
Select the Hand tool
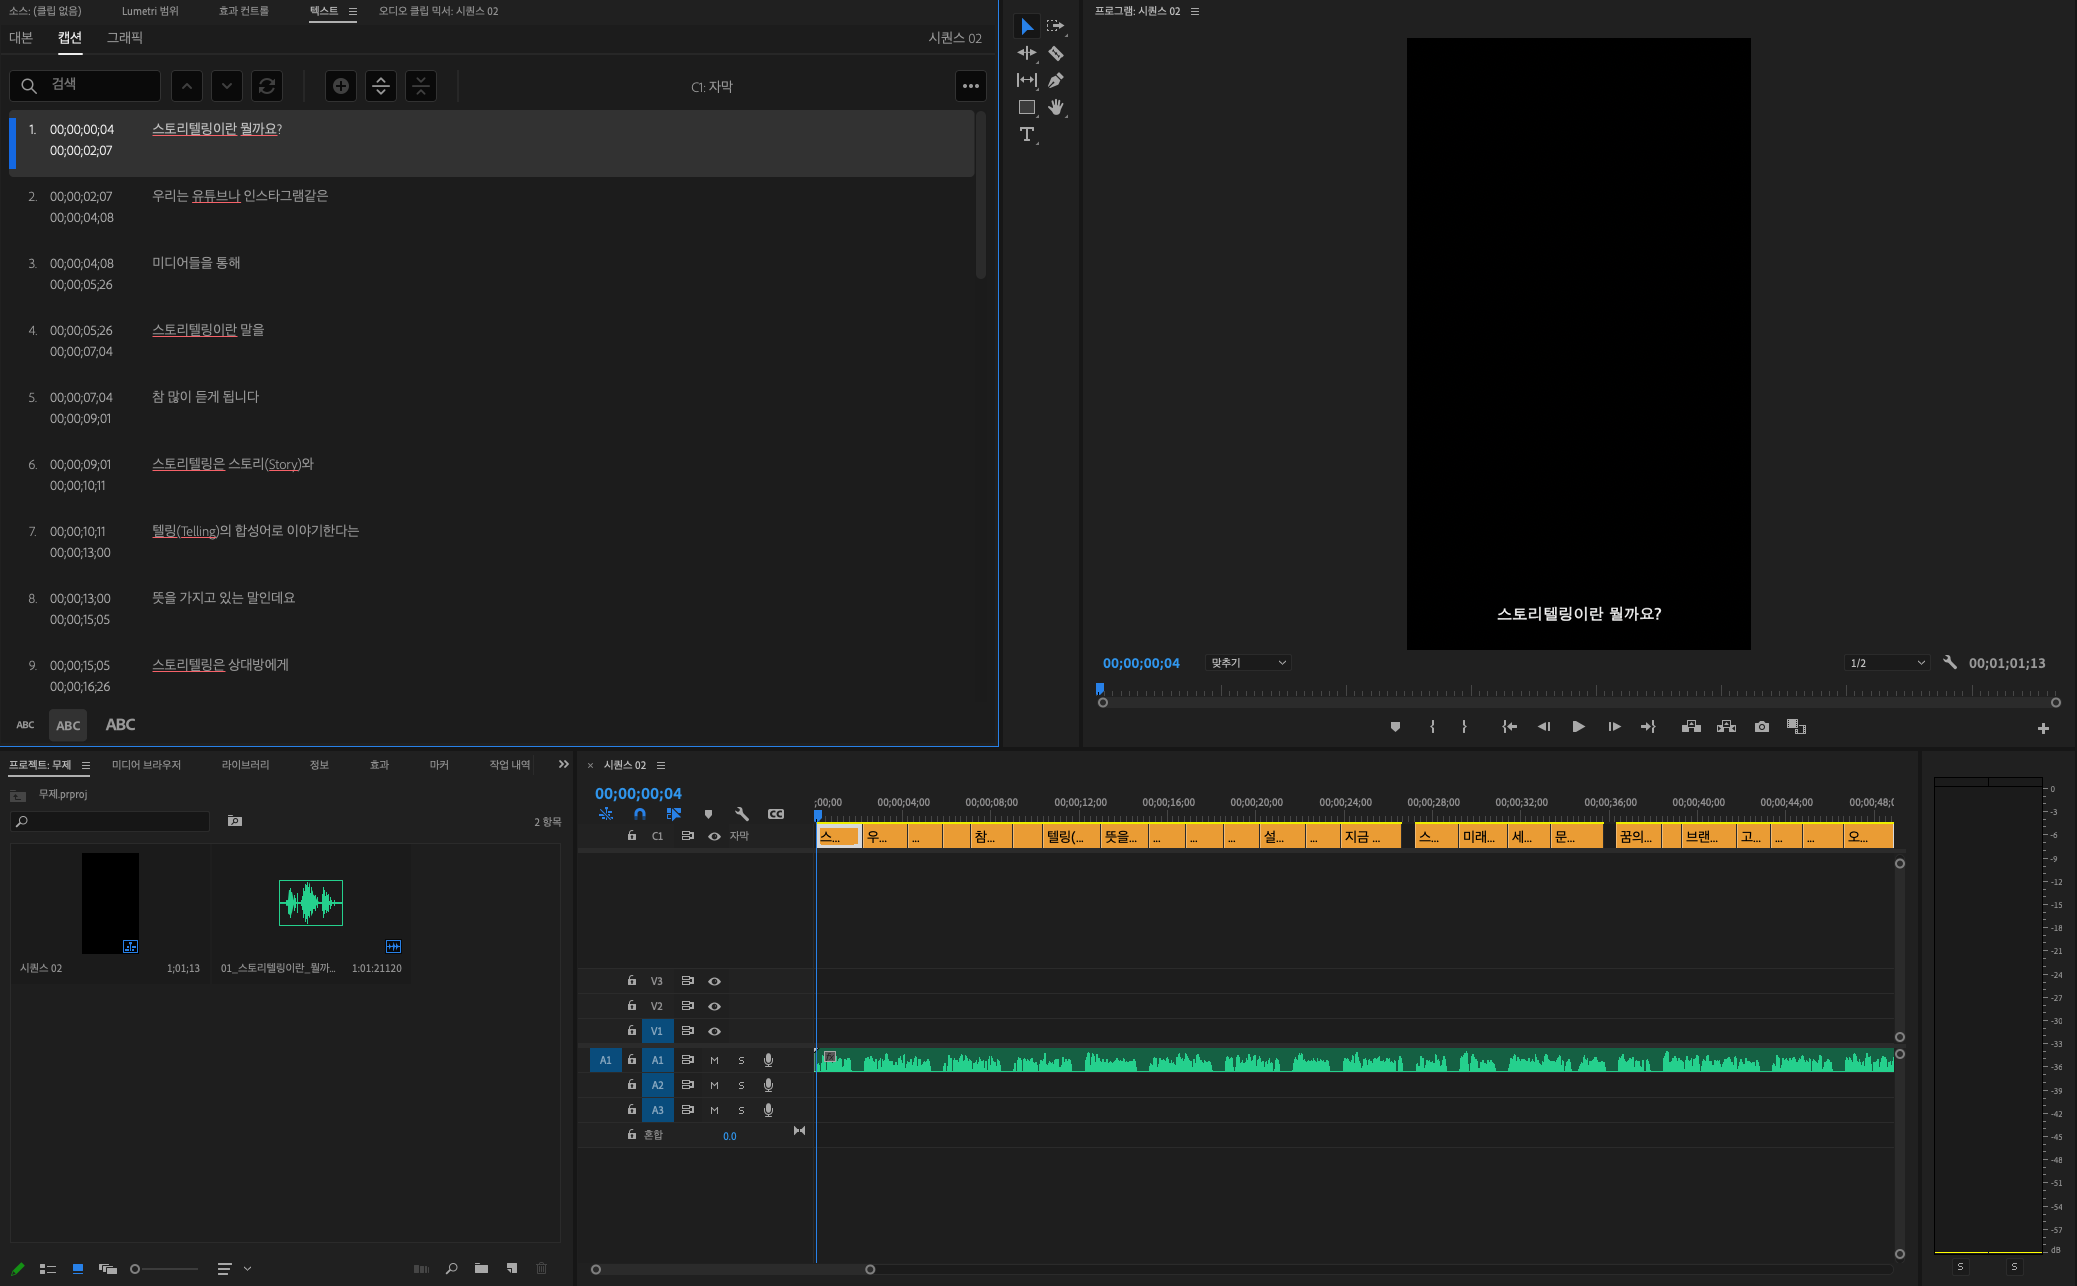point(1056,107)
